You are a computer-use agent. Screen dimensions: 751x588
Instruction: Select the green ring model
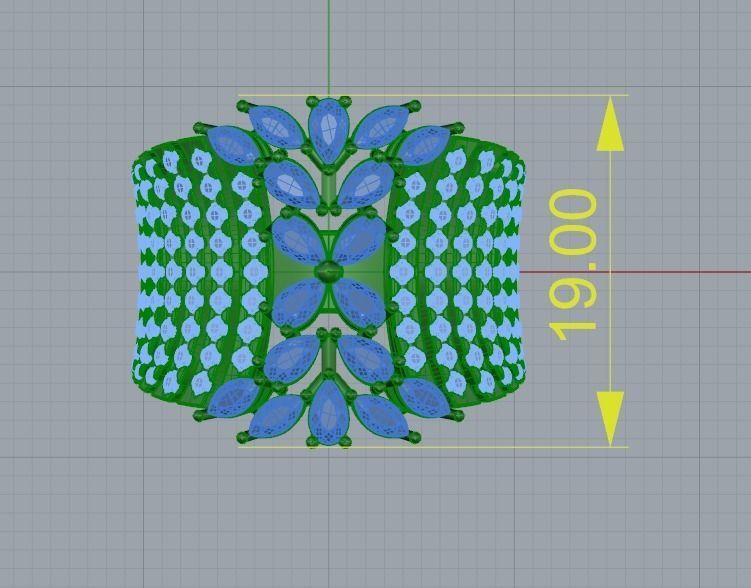coord(328,271)
